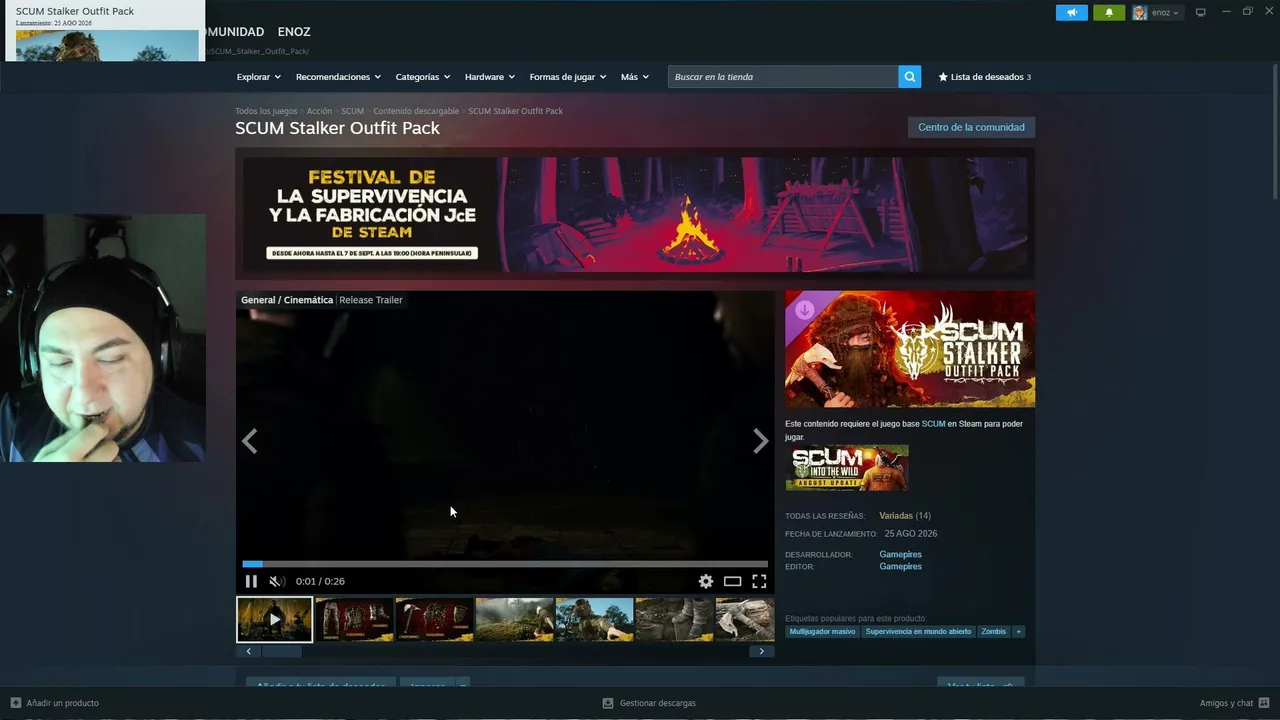Viewport: 1280px width, 720px height.
Task: Select the Zombis tag
Action: [x=993, y=632]
